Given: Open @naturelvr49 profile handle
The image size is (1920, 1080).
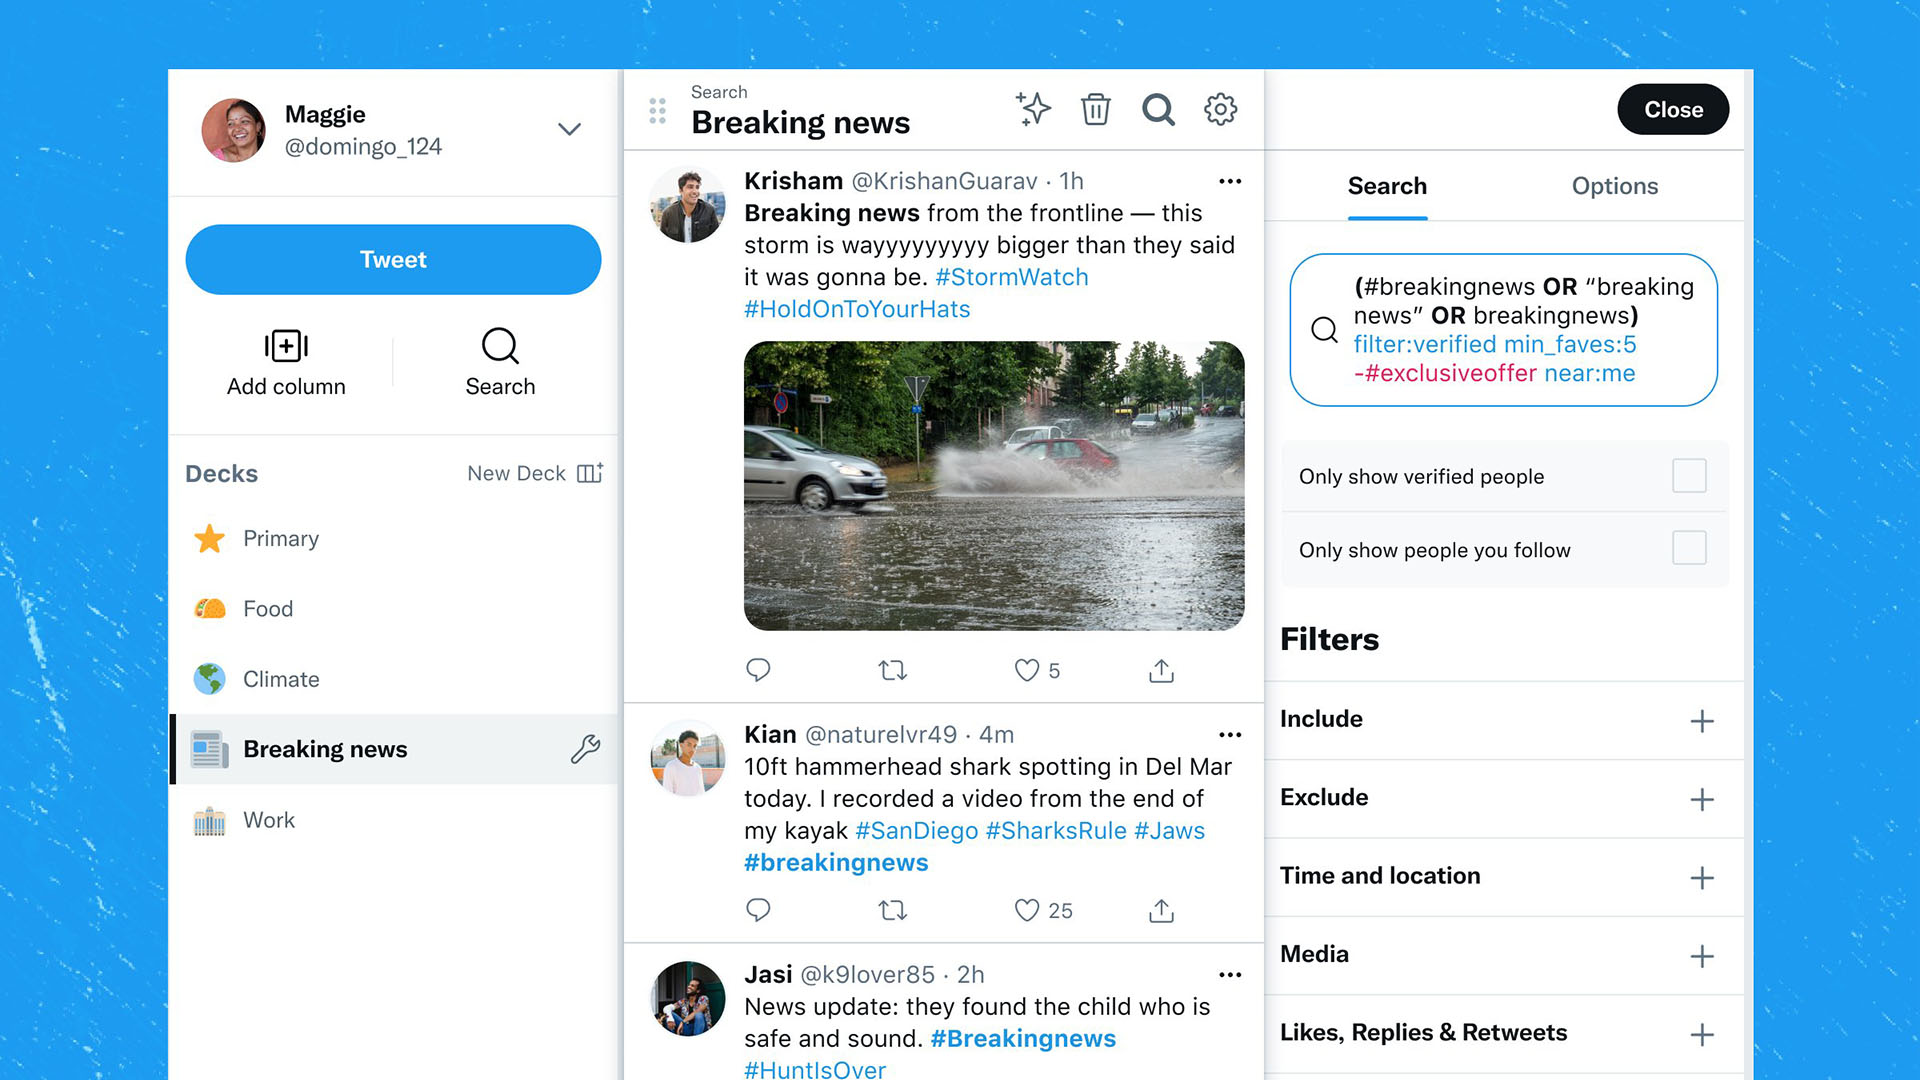Looking at the screenshot, I should coord(881,735).
